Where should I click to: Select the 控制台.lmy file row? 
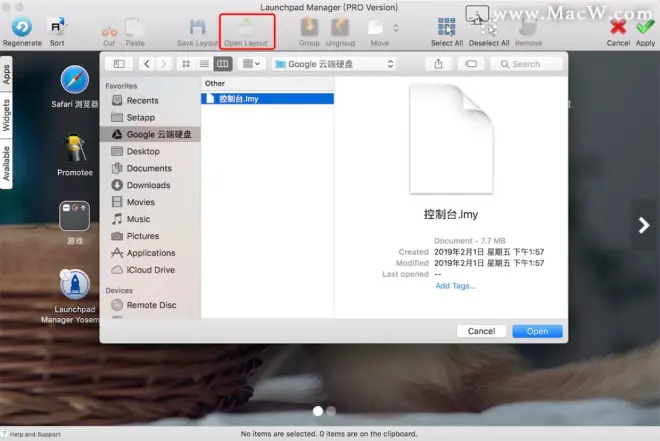267,99
